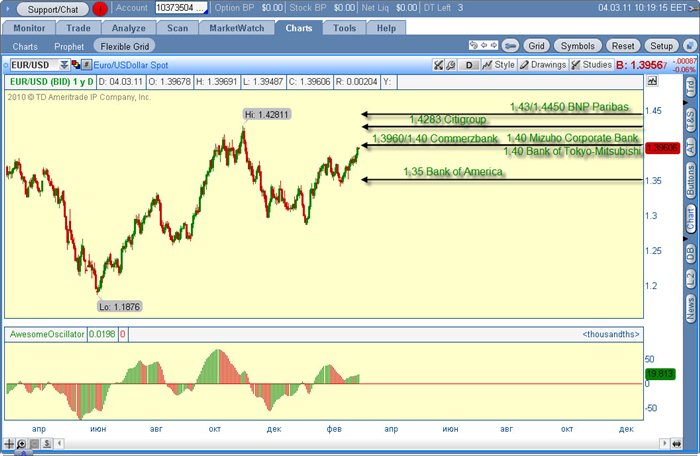Click the B: 1.3956 bid price
Screen dimensions: 700x456
click(642, 65)
